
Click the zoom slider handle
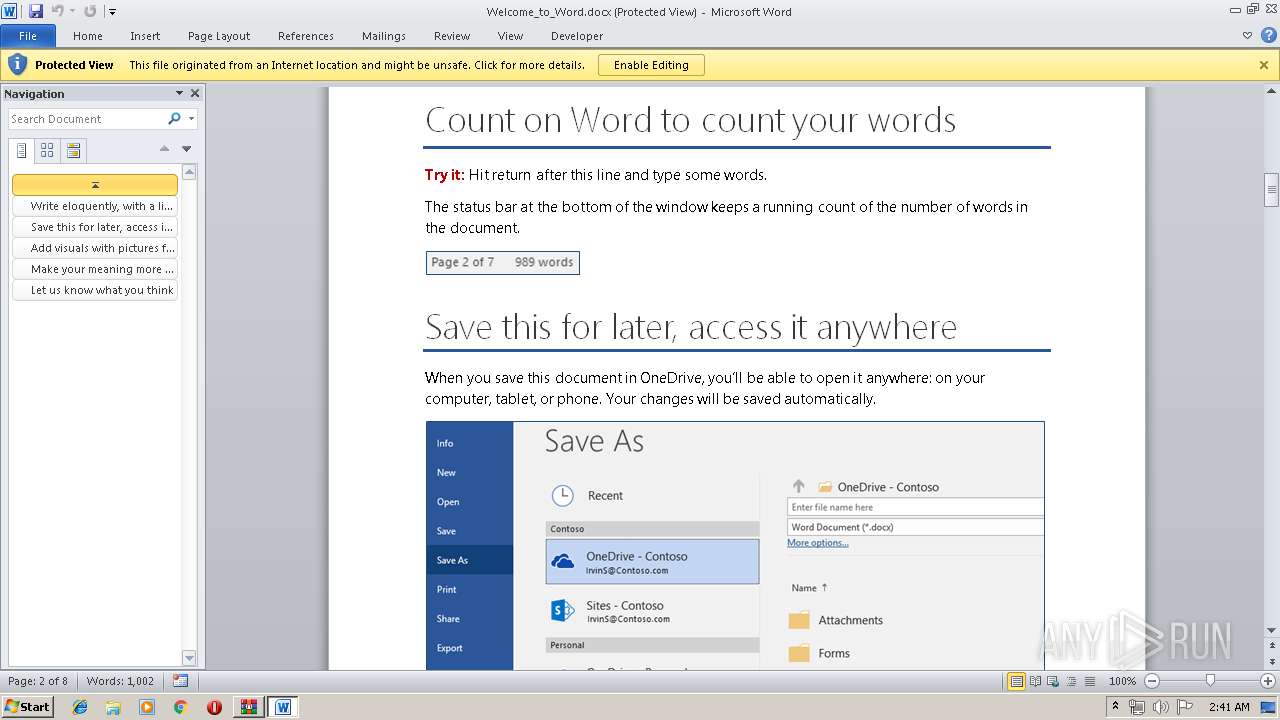coord(1210,681)
